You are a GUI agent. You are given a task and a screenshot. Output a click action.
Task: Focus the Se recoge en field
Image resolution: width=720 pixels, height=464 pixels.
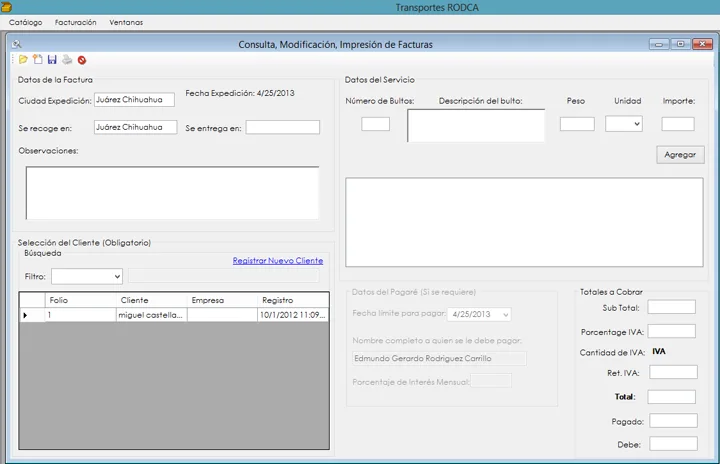[135, 127]
